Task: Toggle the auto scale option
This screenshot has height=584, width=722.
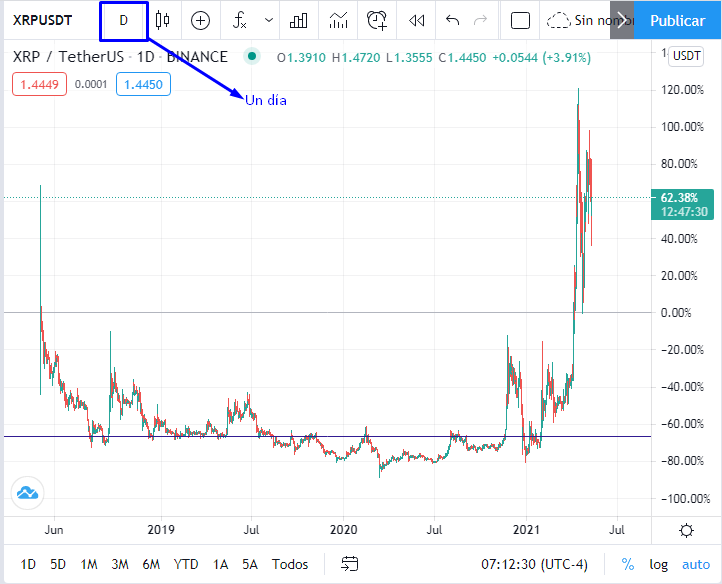Action: pos(696,565)
